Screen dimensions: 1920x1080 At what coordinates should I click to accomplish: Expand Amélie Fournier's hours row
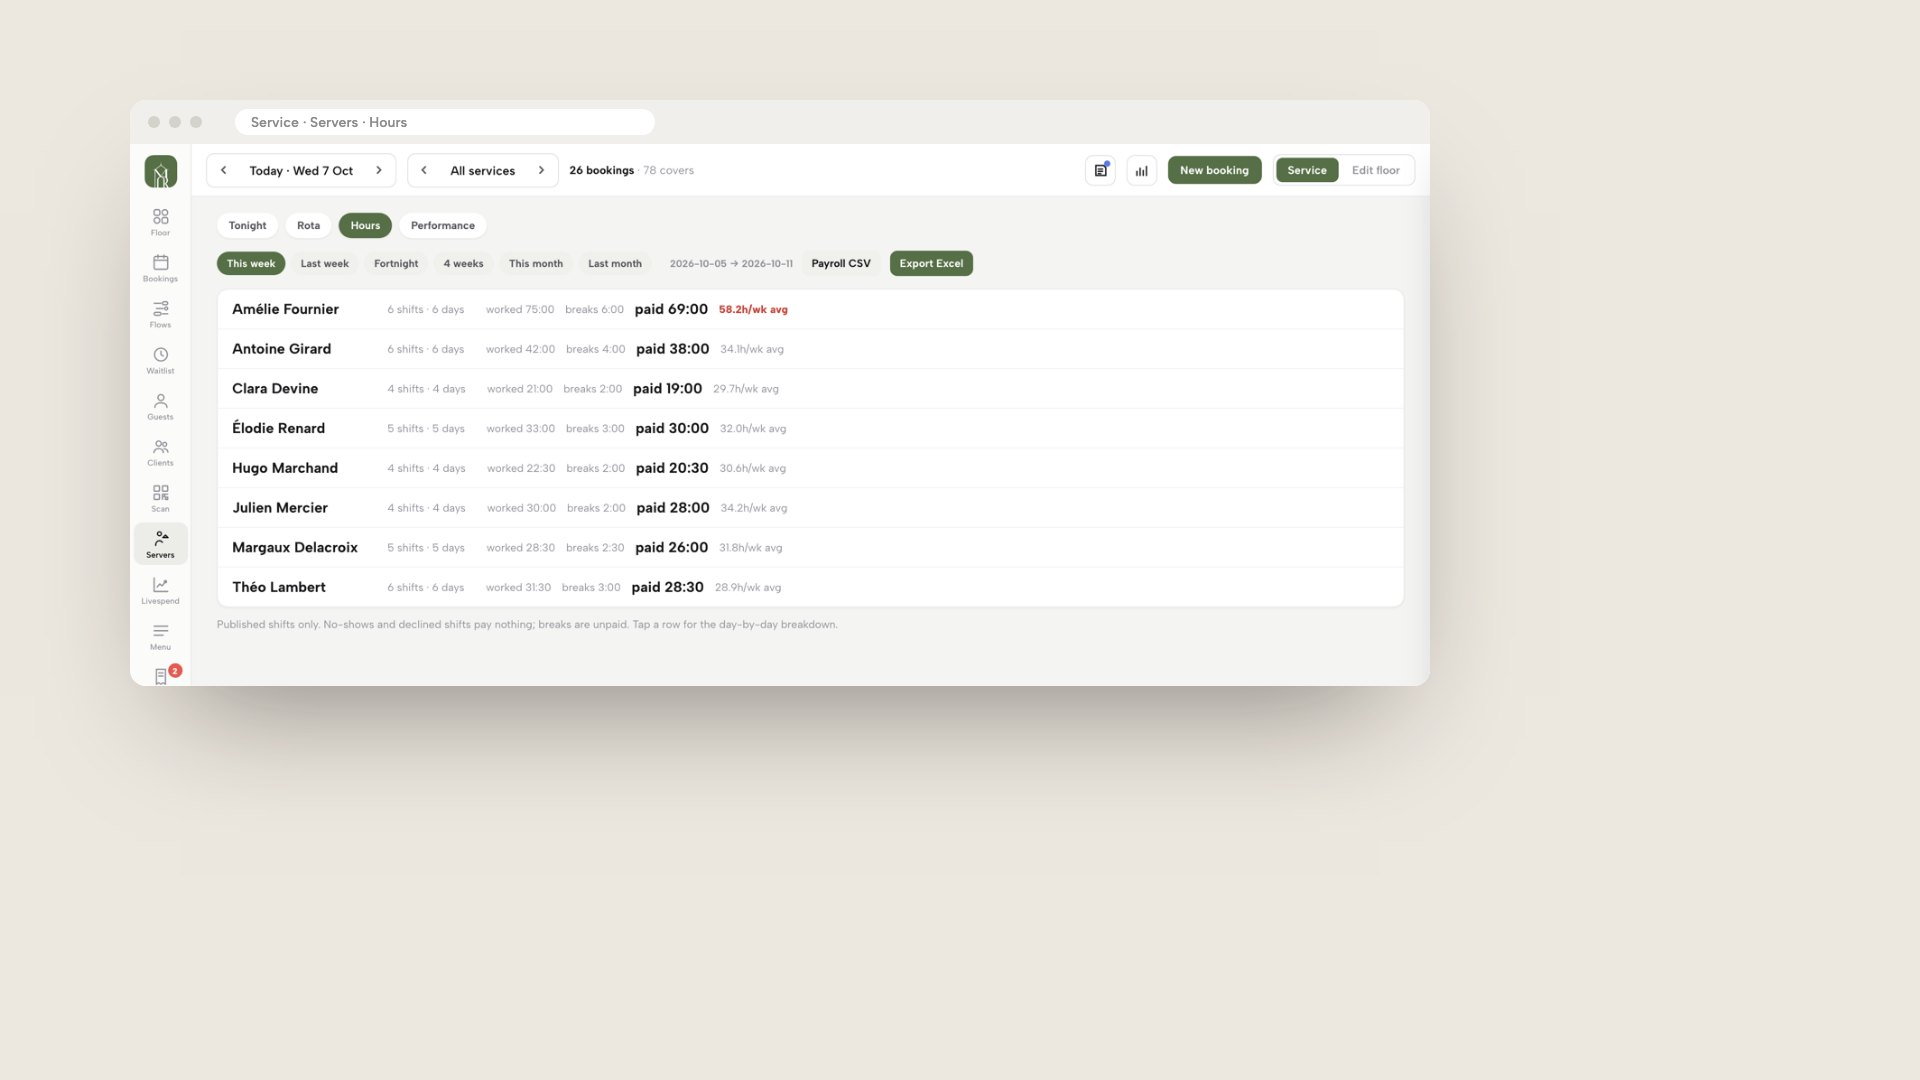[810, 310]
